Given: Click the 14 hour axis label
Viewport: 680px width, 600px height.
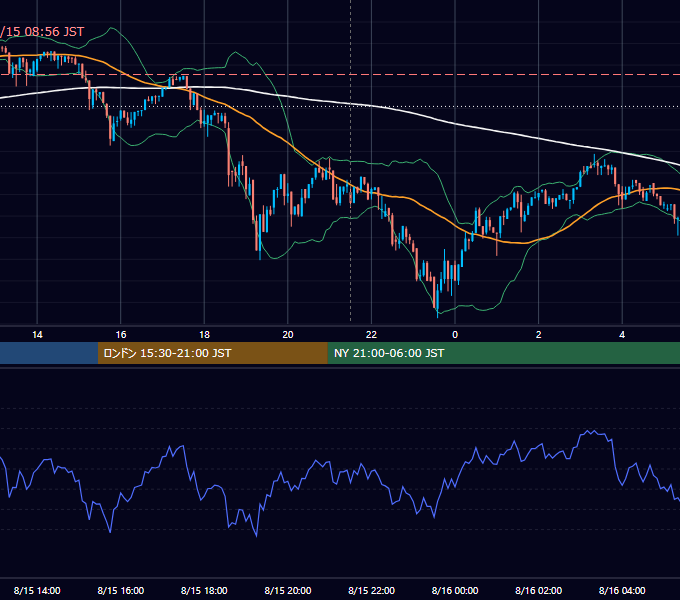Looking at the screenshot, I should point(37,335).
